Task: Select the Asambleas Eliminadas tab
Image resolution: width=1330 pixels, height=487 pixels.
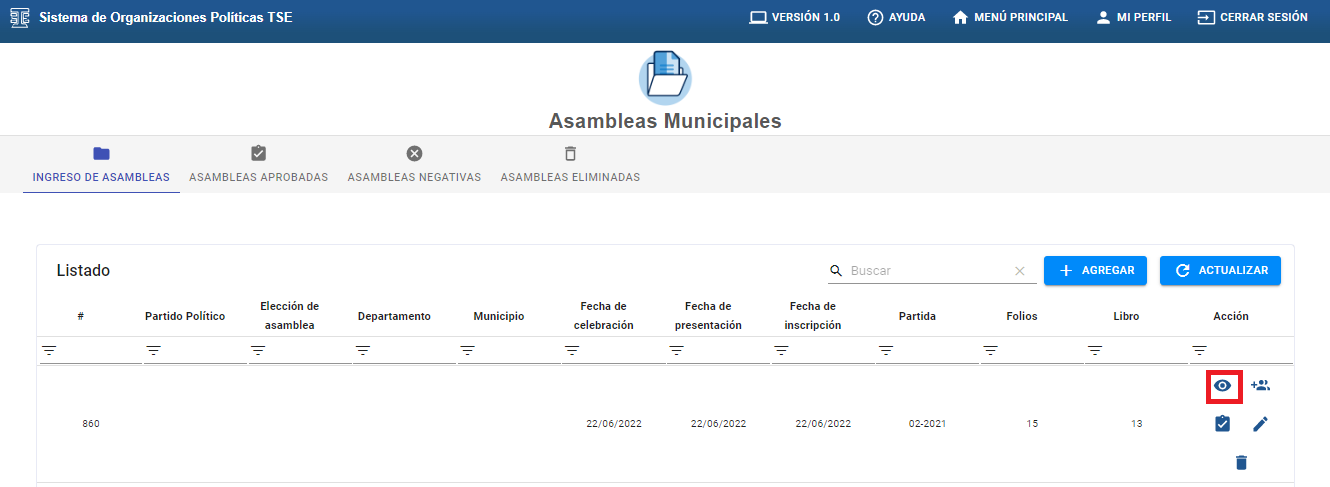Action: tap(570, 165)
